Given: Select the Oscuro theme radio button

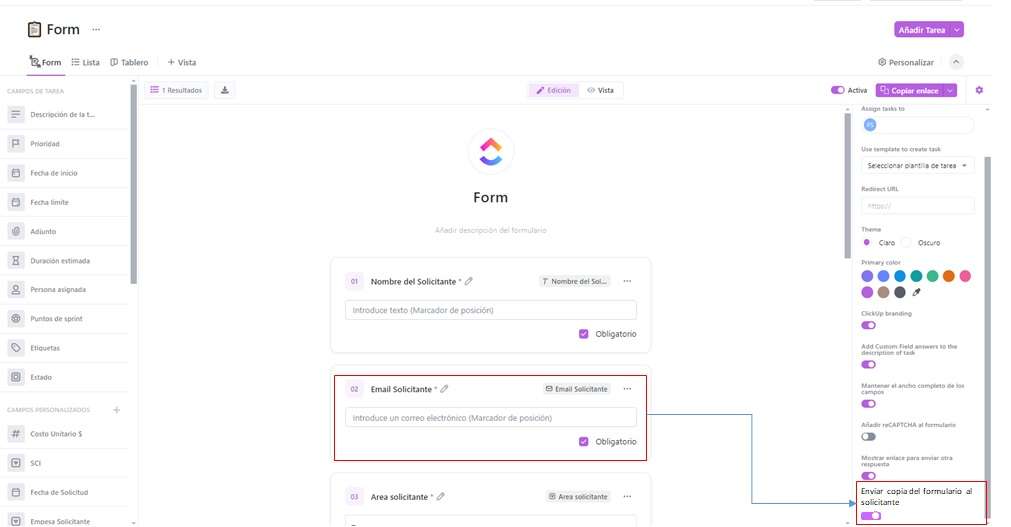Looking at the screenshot, I should (907, 242).
